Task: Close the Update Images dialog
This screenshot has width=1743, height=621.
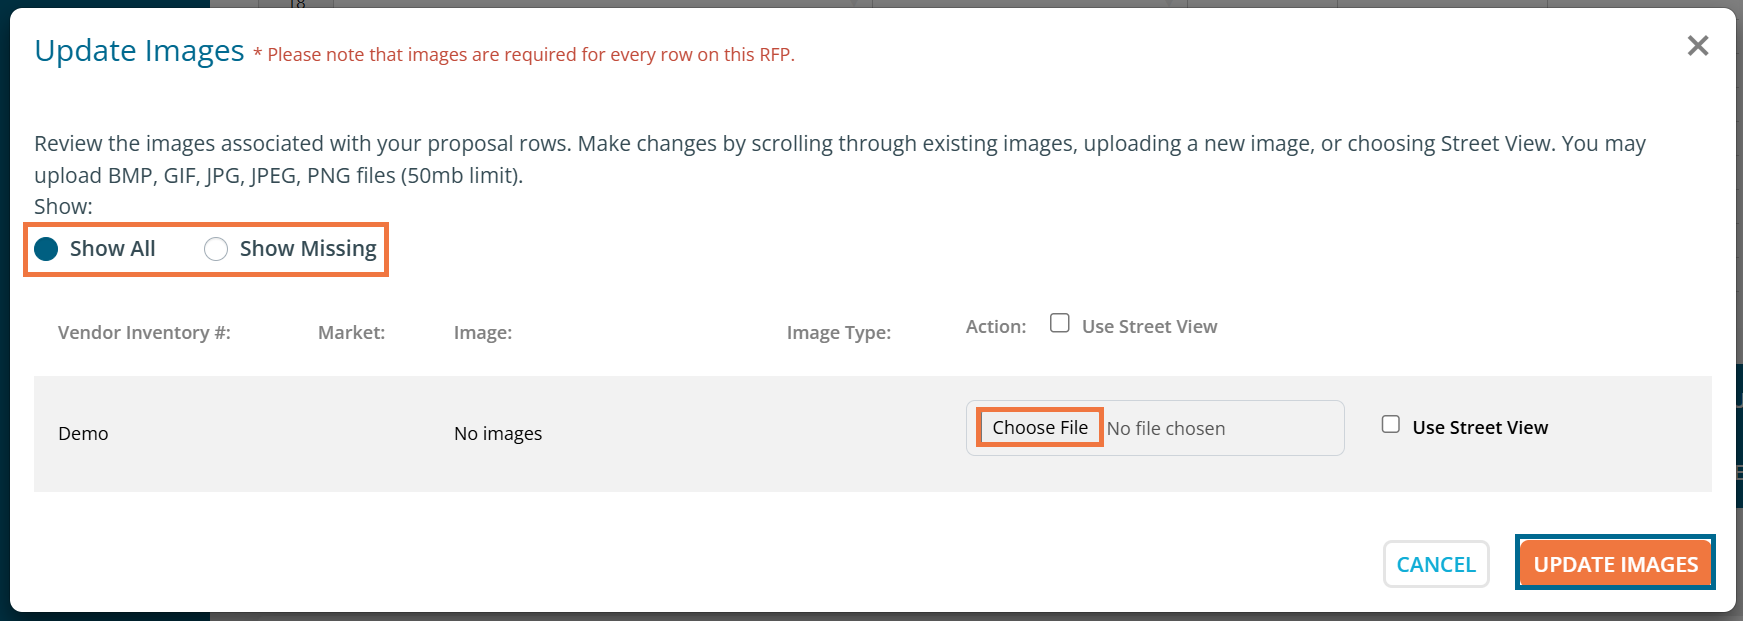Action: (x=1697, y=46)
